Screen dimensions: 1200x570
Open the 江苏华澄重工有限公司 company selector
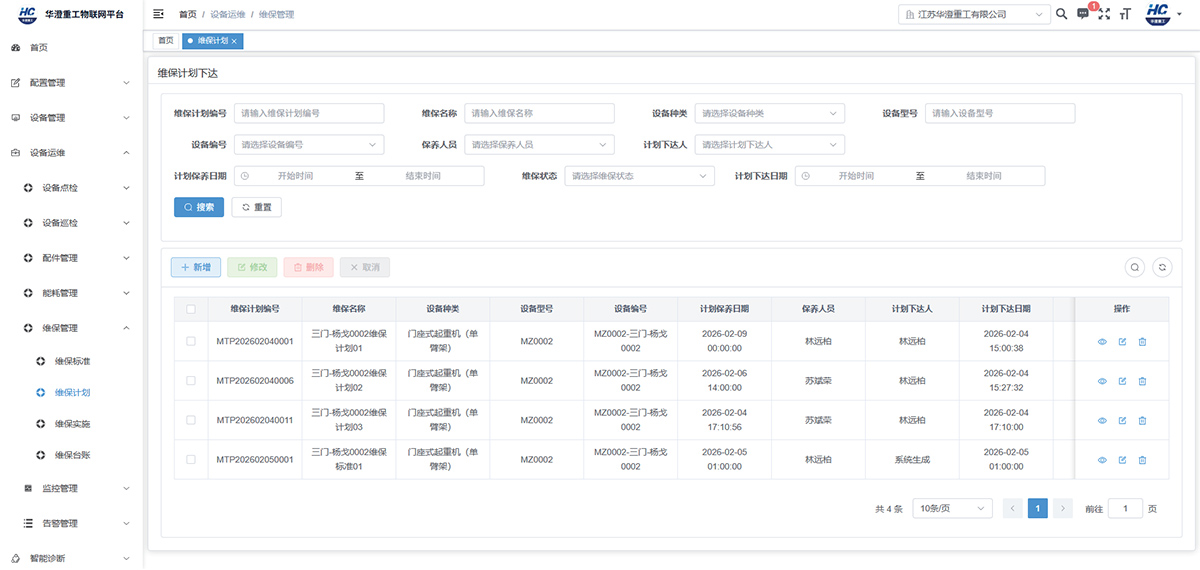pyautogui.click(x=974, y=14)
